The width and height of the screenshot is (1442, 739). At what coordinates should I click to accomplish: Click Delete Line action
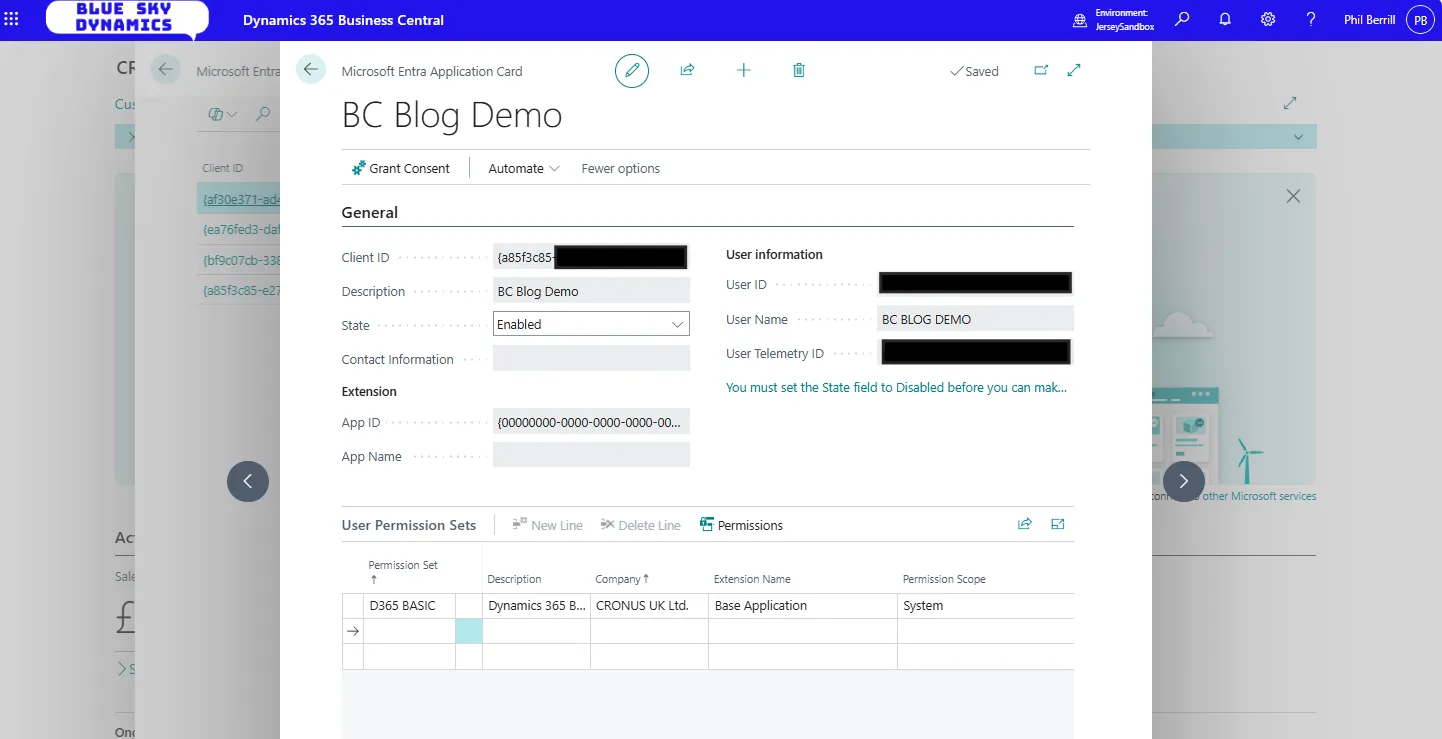[640, 525]
